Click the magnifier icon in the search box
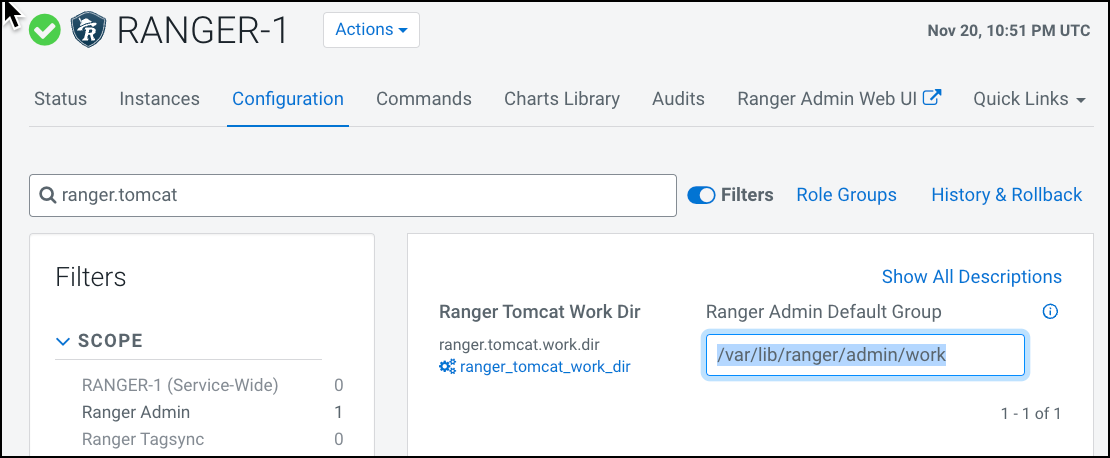The height and width of the screenshot is (458, 1110). [47, 196]
